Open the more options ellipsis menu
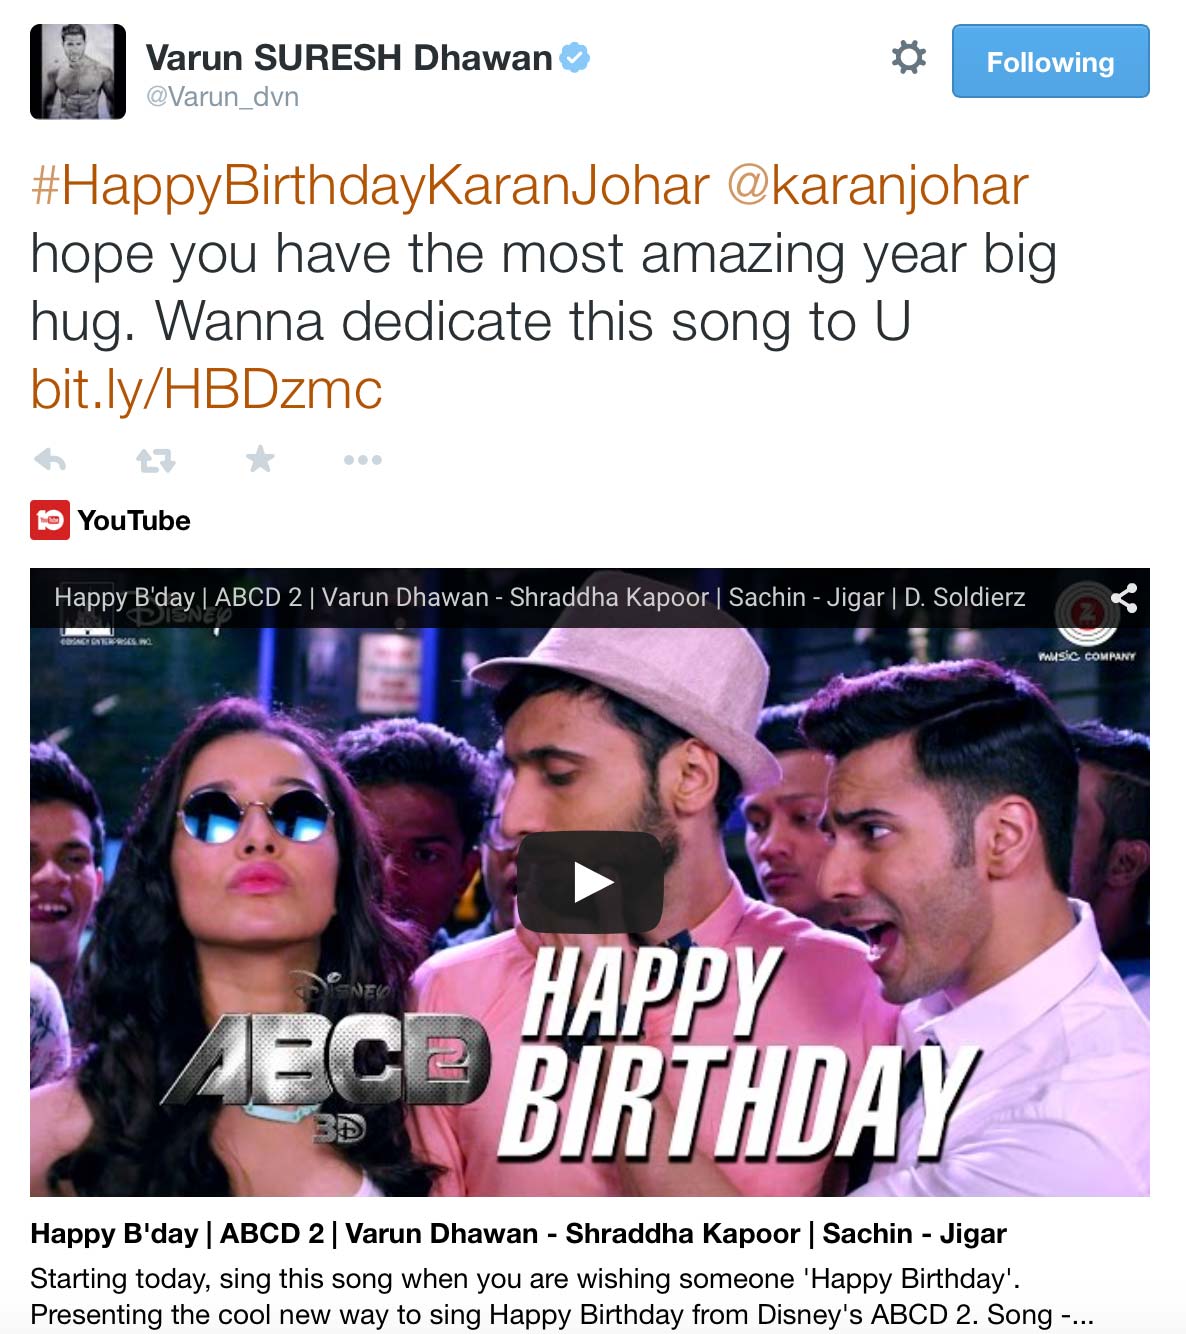 click(362, 460)
